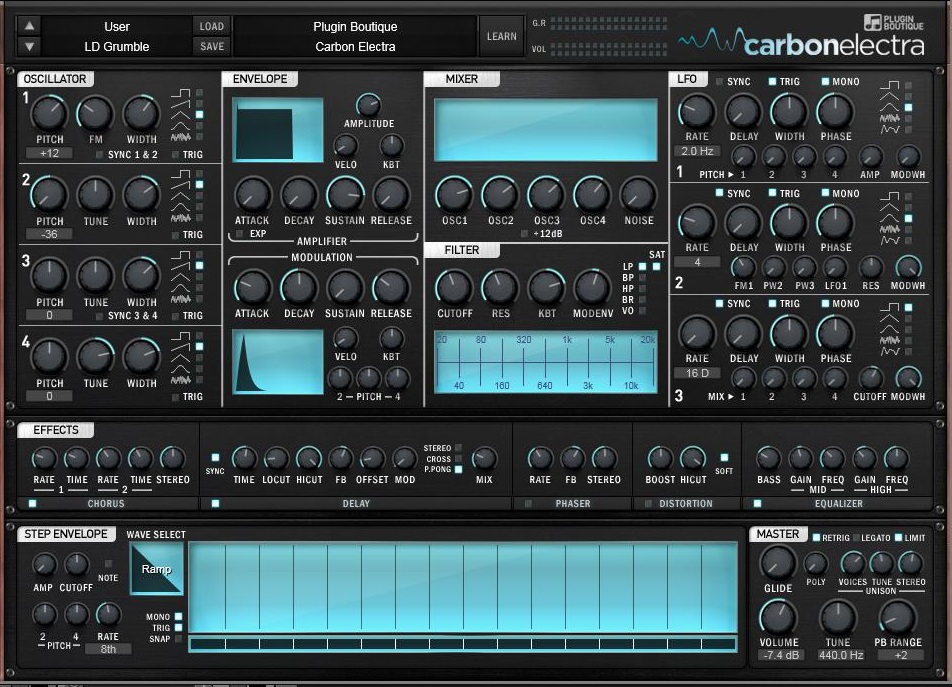Image resolution: width=952 pixels, height=687 pixels.
Task: Select the next preset with the down arrow
Action: click(29, 46)
